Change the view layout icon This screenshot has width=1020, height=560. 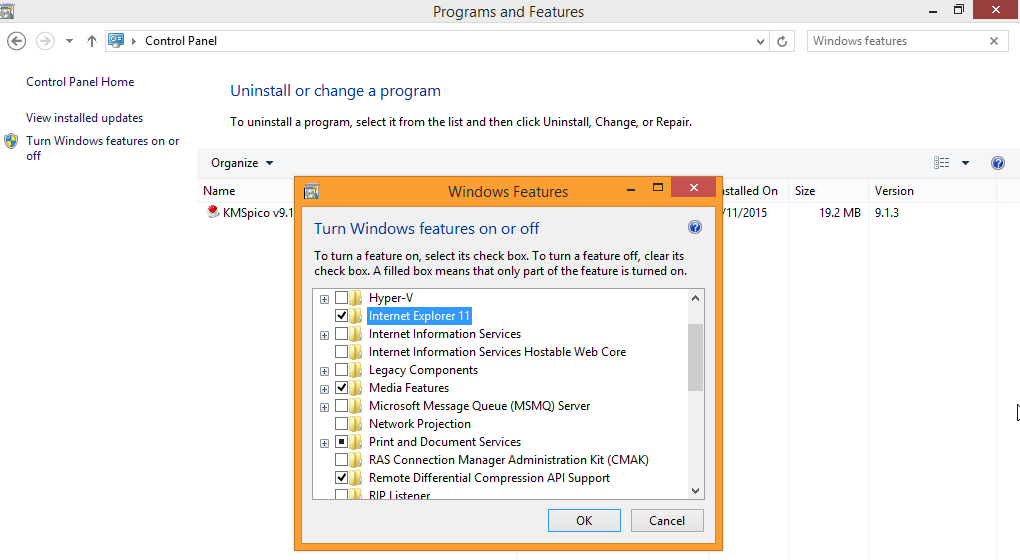click(x=941, y=163)
